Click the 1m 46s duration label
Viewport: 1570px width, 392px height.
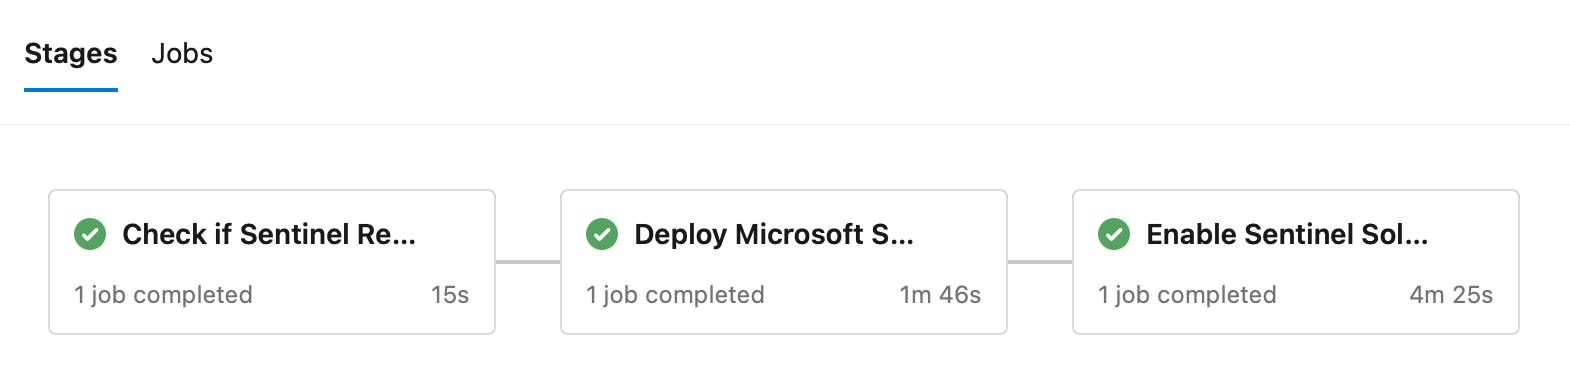(940, 295)
